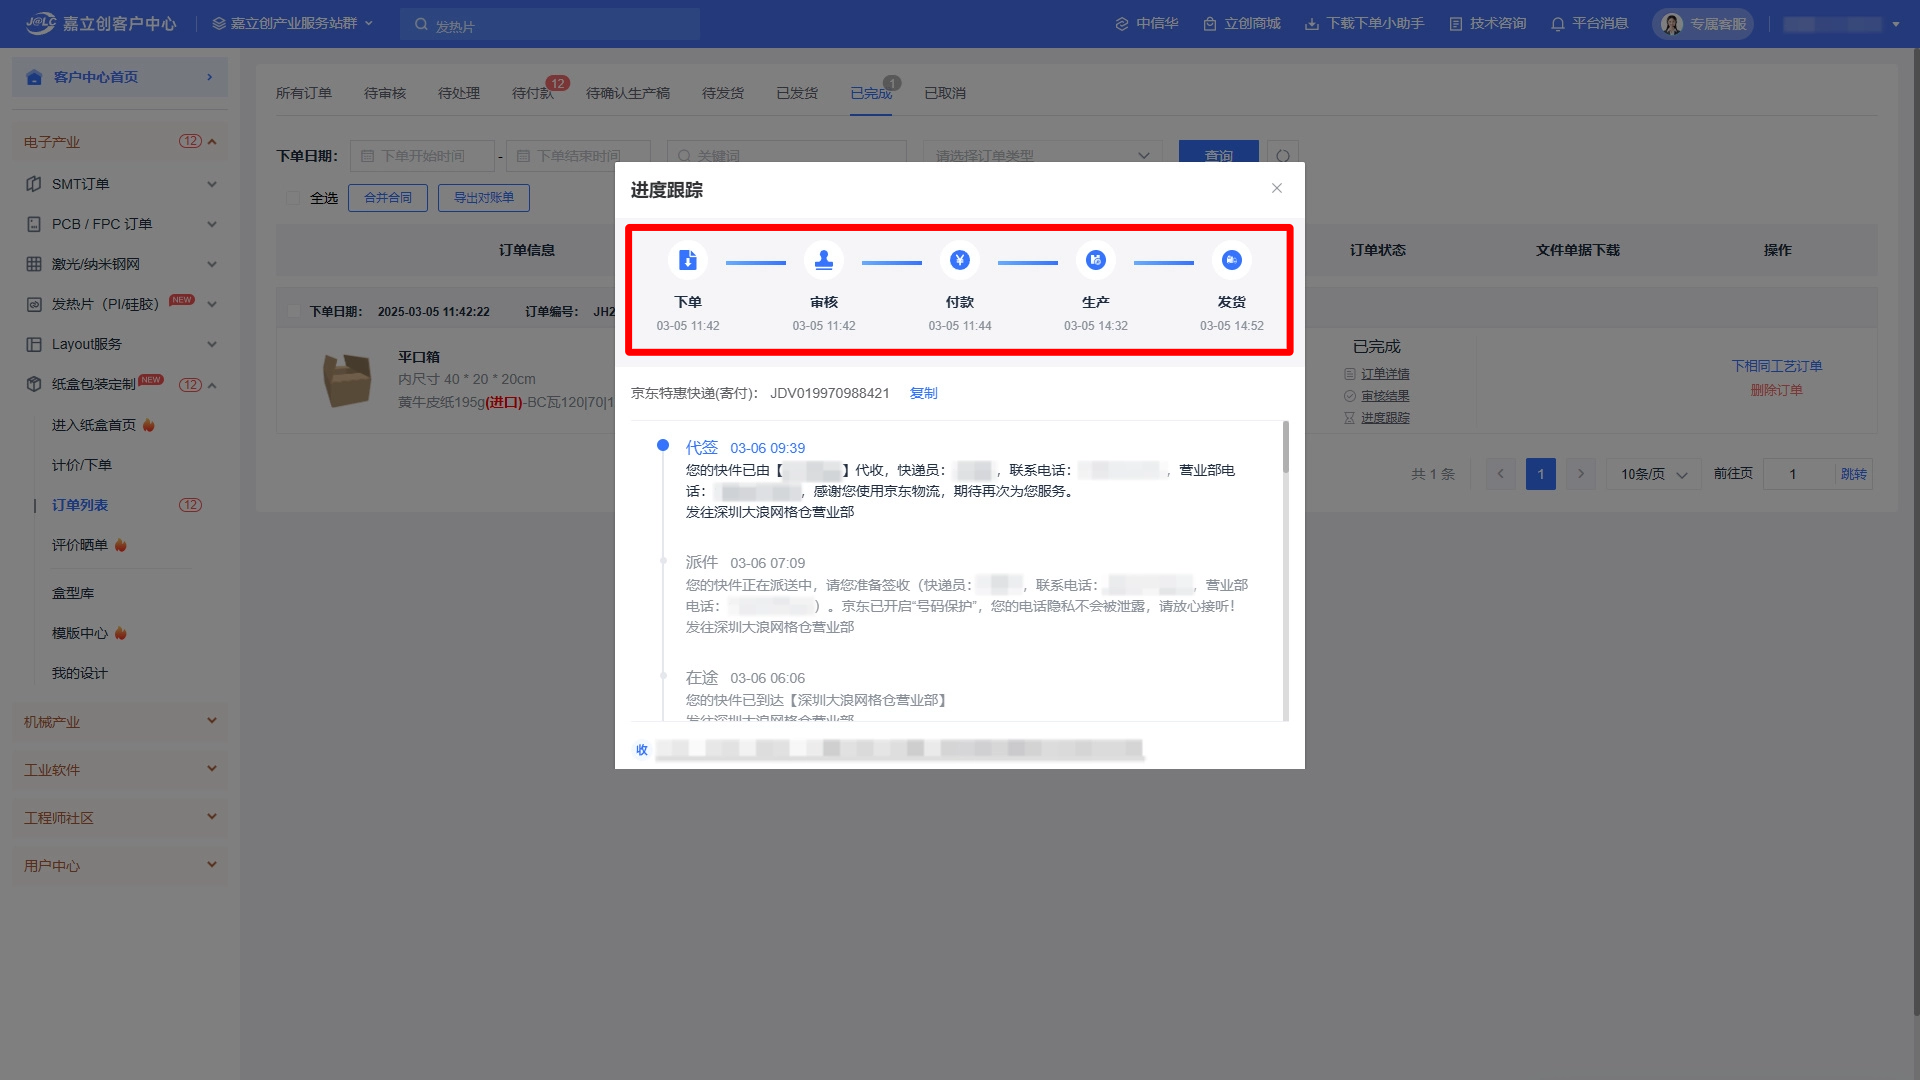Click the 下单 step icon in progress tracker
This screenshot has height=1080, width=1920.
click(688, 260)
